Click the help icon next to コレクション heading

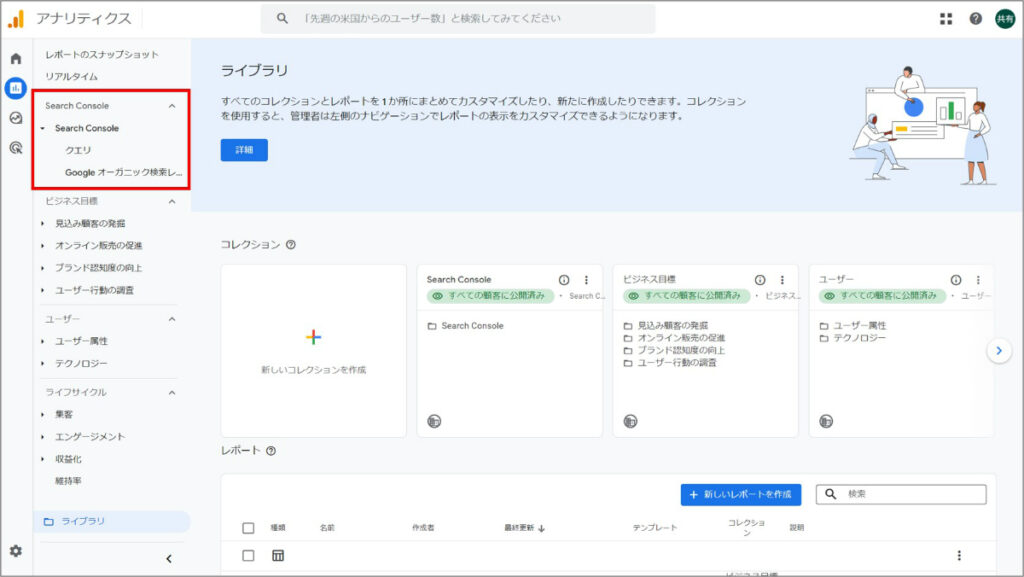[x=291, y=245]
